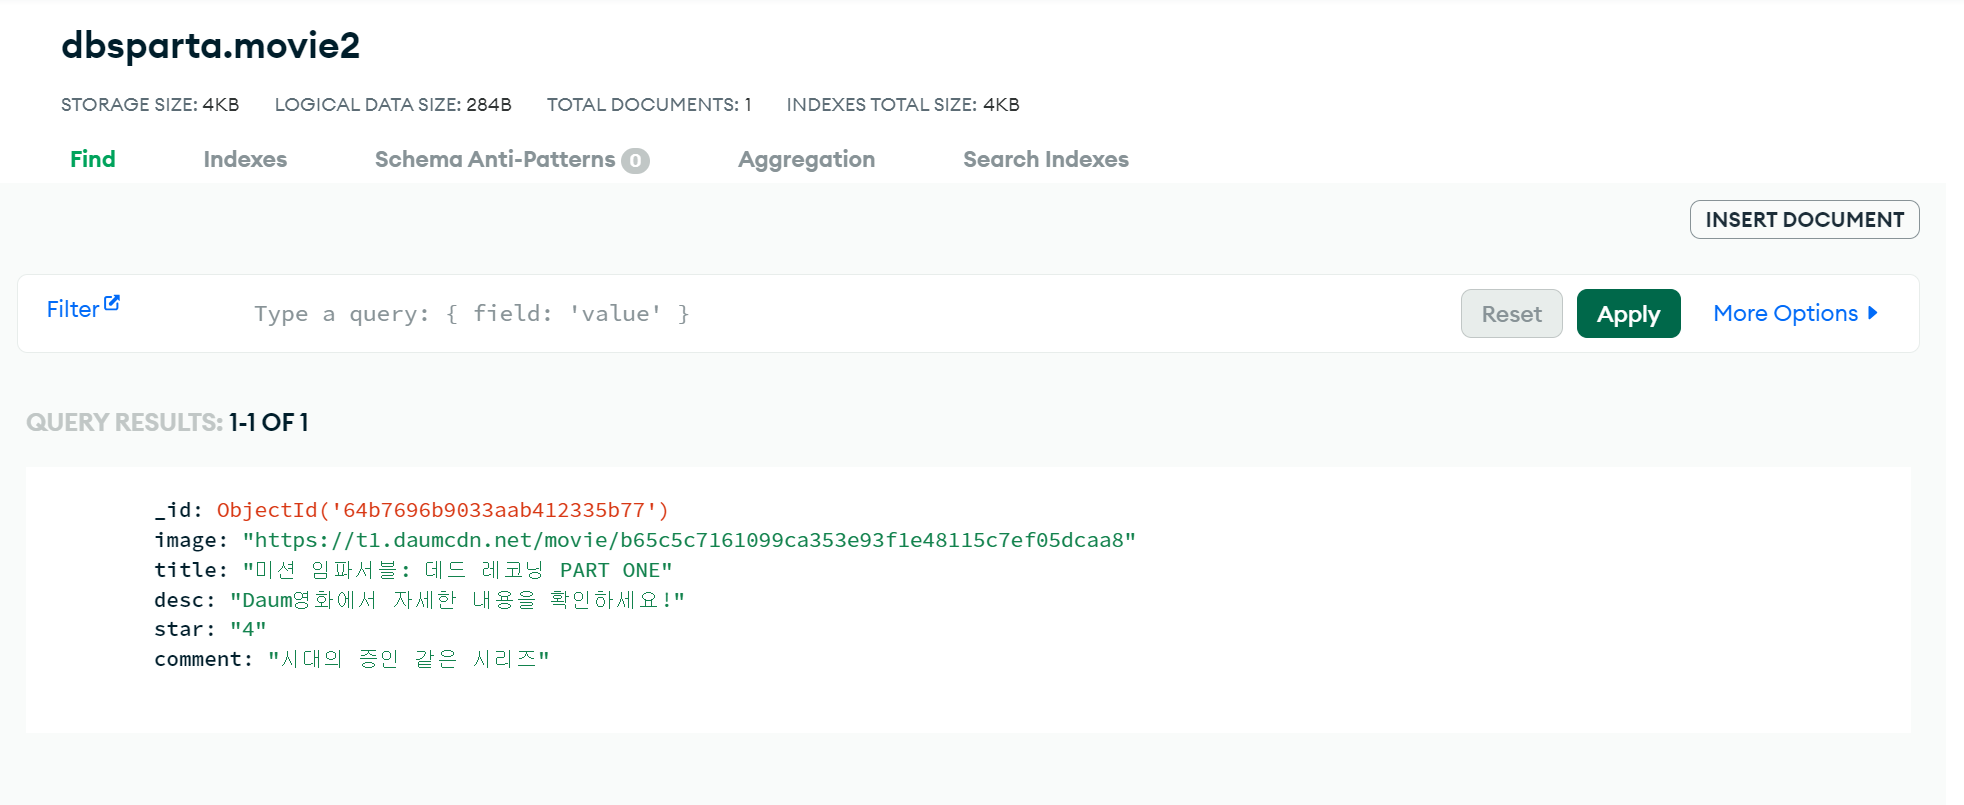Select the comment field value
This screenshot has height=805, width=1964.
click(x=408, y=659)
